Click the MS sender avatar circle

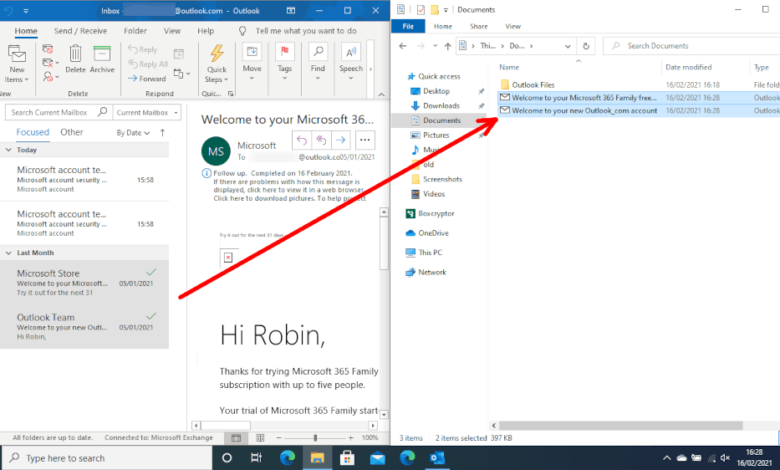(216, 151)
